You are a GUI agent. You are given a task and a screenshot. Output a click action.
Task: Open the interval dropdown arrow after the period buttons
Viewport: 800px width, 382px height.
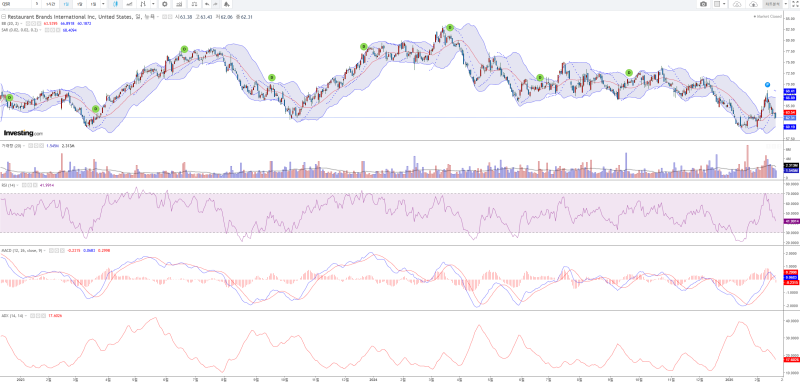tap(103, 4)
